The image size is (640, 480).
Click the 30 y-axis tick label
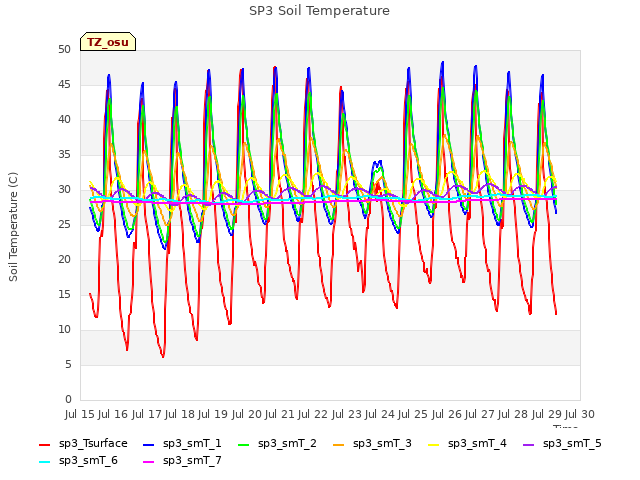(64, 190)
